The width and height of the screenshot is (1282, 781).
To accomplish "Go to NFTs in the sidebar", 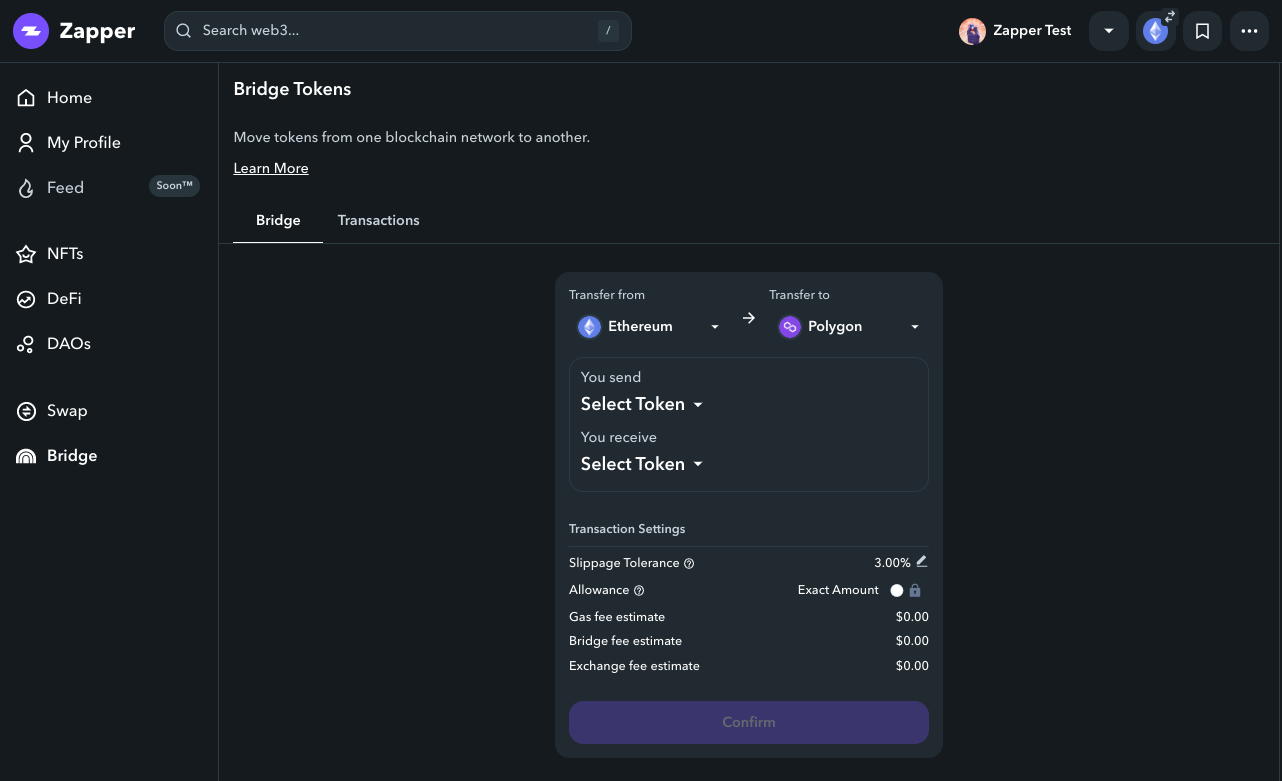I will [65, 254].
